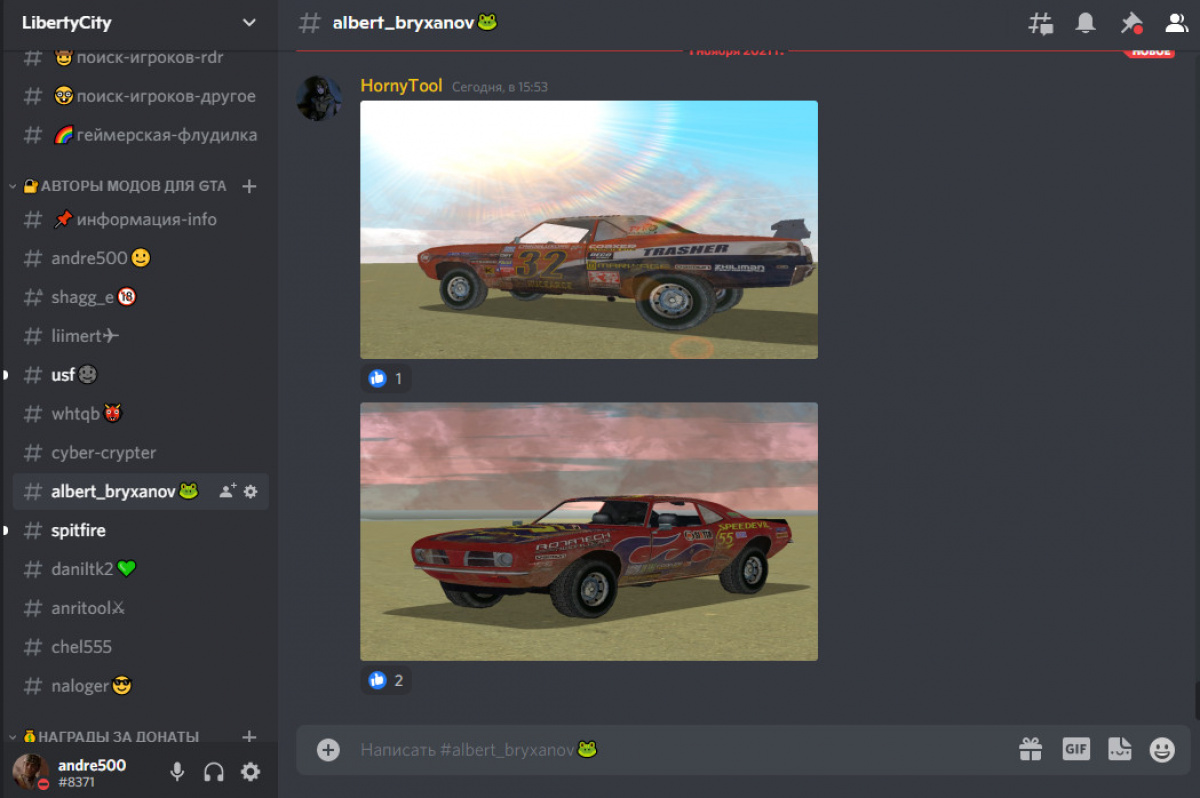The width and height of the screenshot is (1200, 798).
Task: Open геймерская-флудилка channel
Action: tap(140, 135)
